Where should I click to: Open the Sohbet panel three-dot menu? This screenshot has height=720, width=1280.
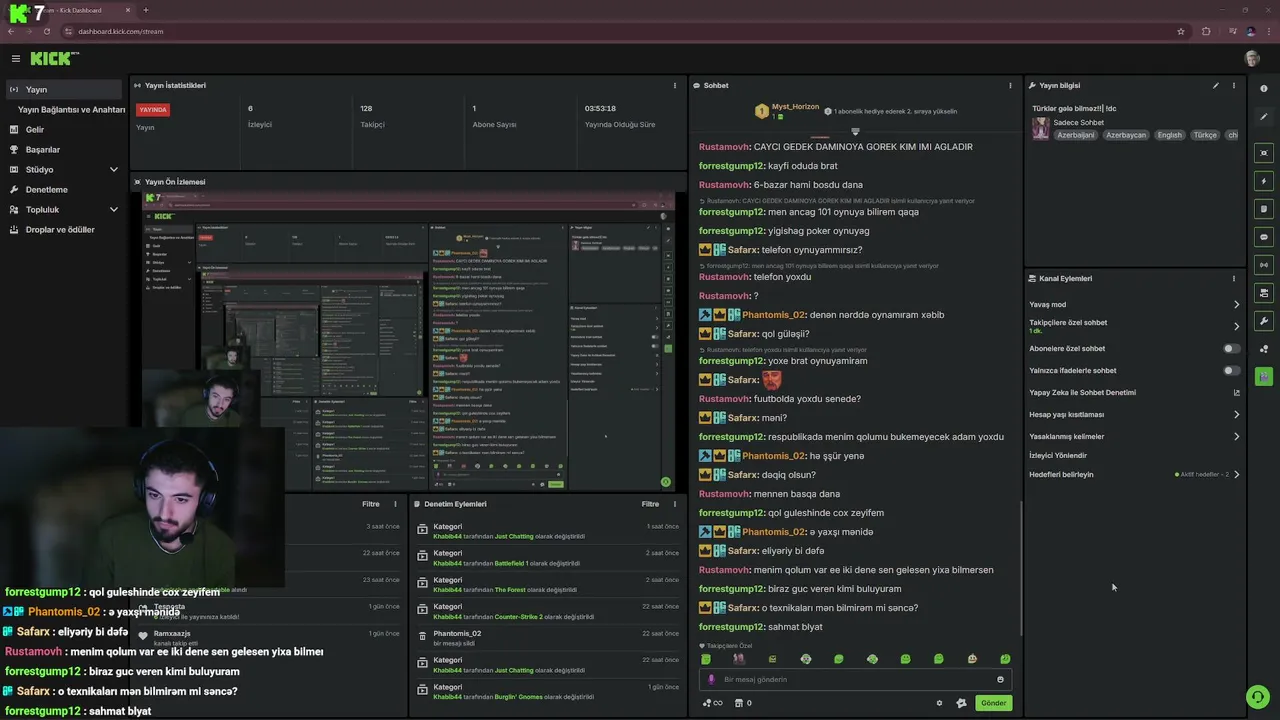coord(1010,86)
